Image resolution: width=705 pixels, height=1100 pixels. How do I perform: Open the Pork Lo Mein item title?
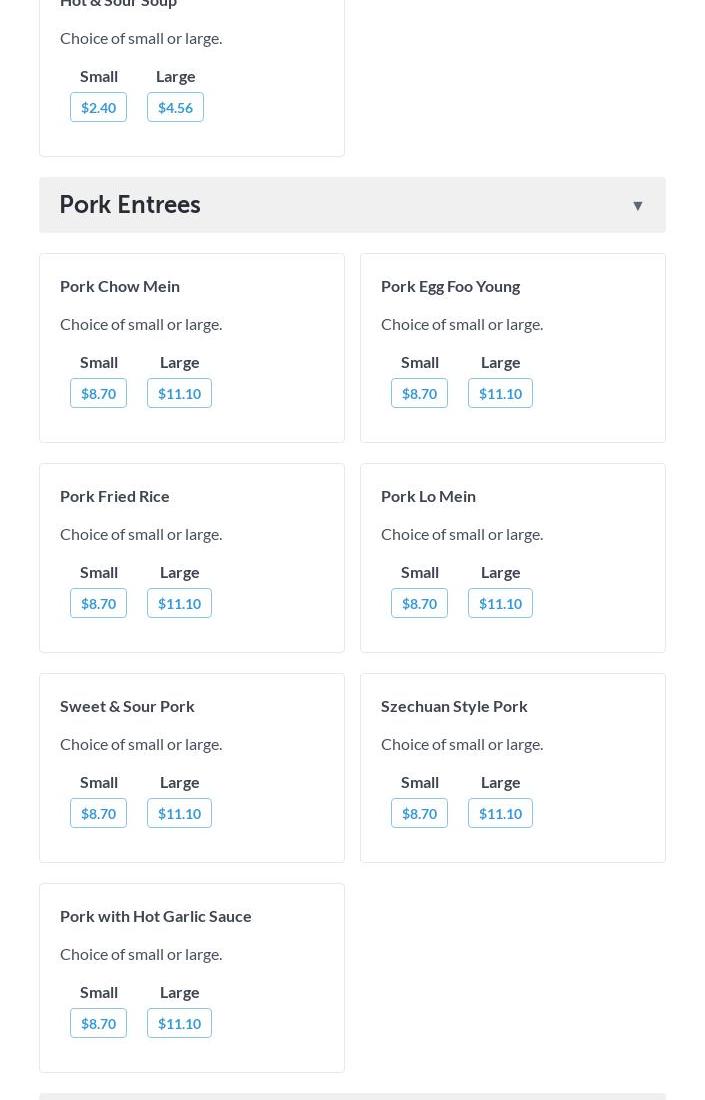pyautogui.click(x=428, y=496)
